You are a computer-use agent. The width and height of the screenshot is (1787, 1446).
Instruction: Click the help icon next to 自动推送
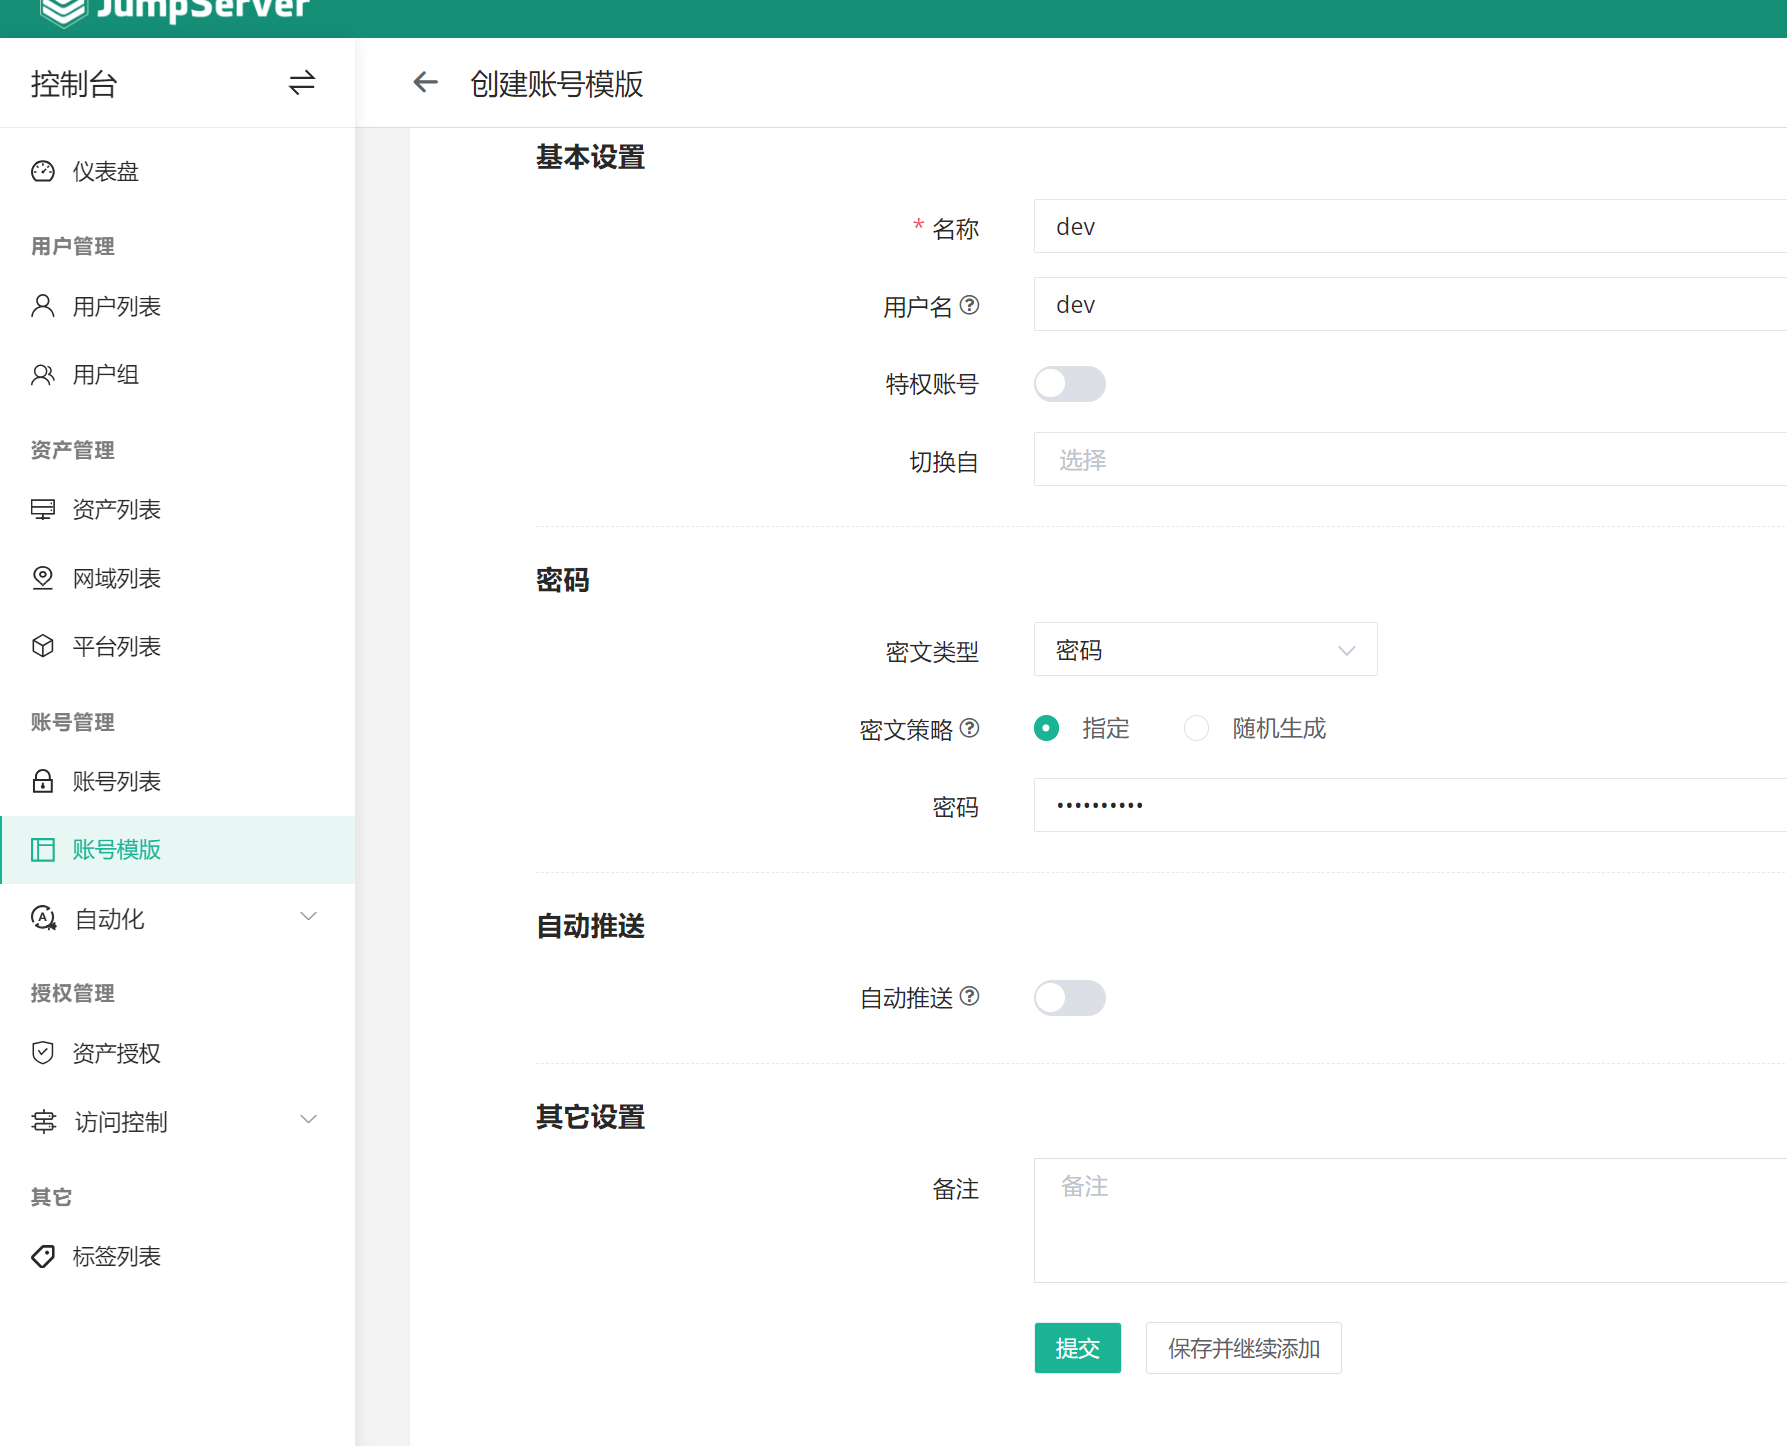(969, 996)
